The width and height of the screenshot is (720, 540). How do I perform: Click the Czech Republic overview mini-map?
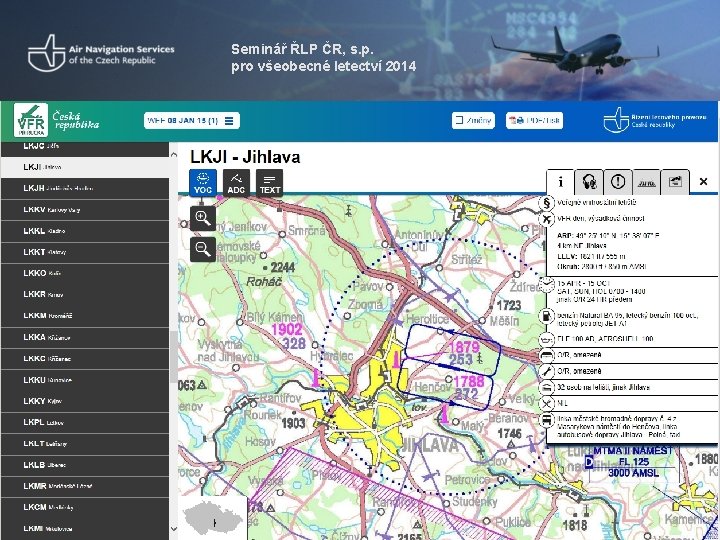click(x=212, y=518)
